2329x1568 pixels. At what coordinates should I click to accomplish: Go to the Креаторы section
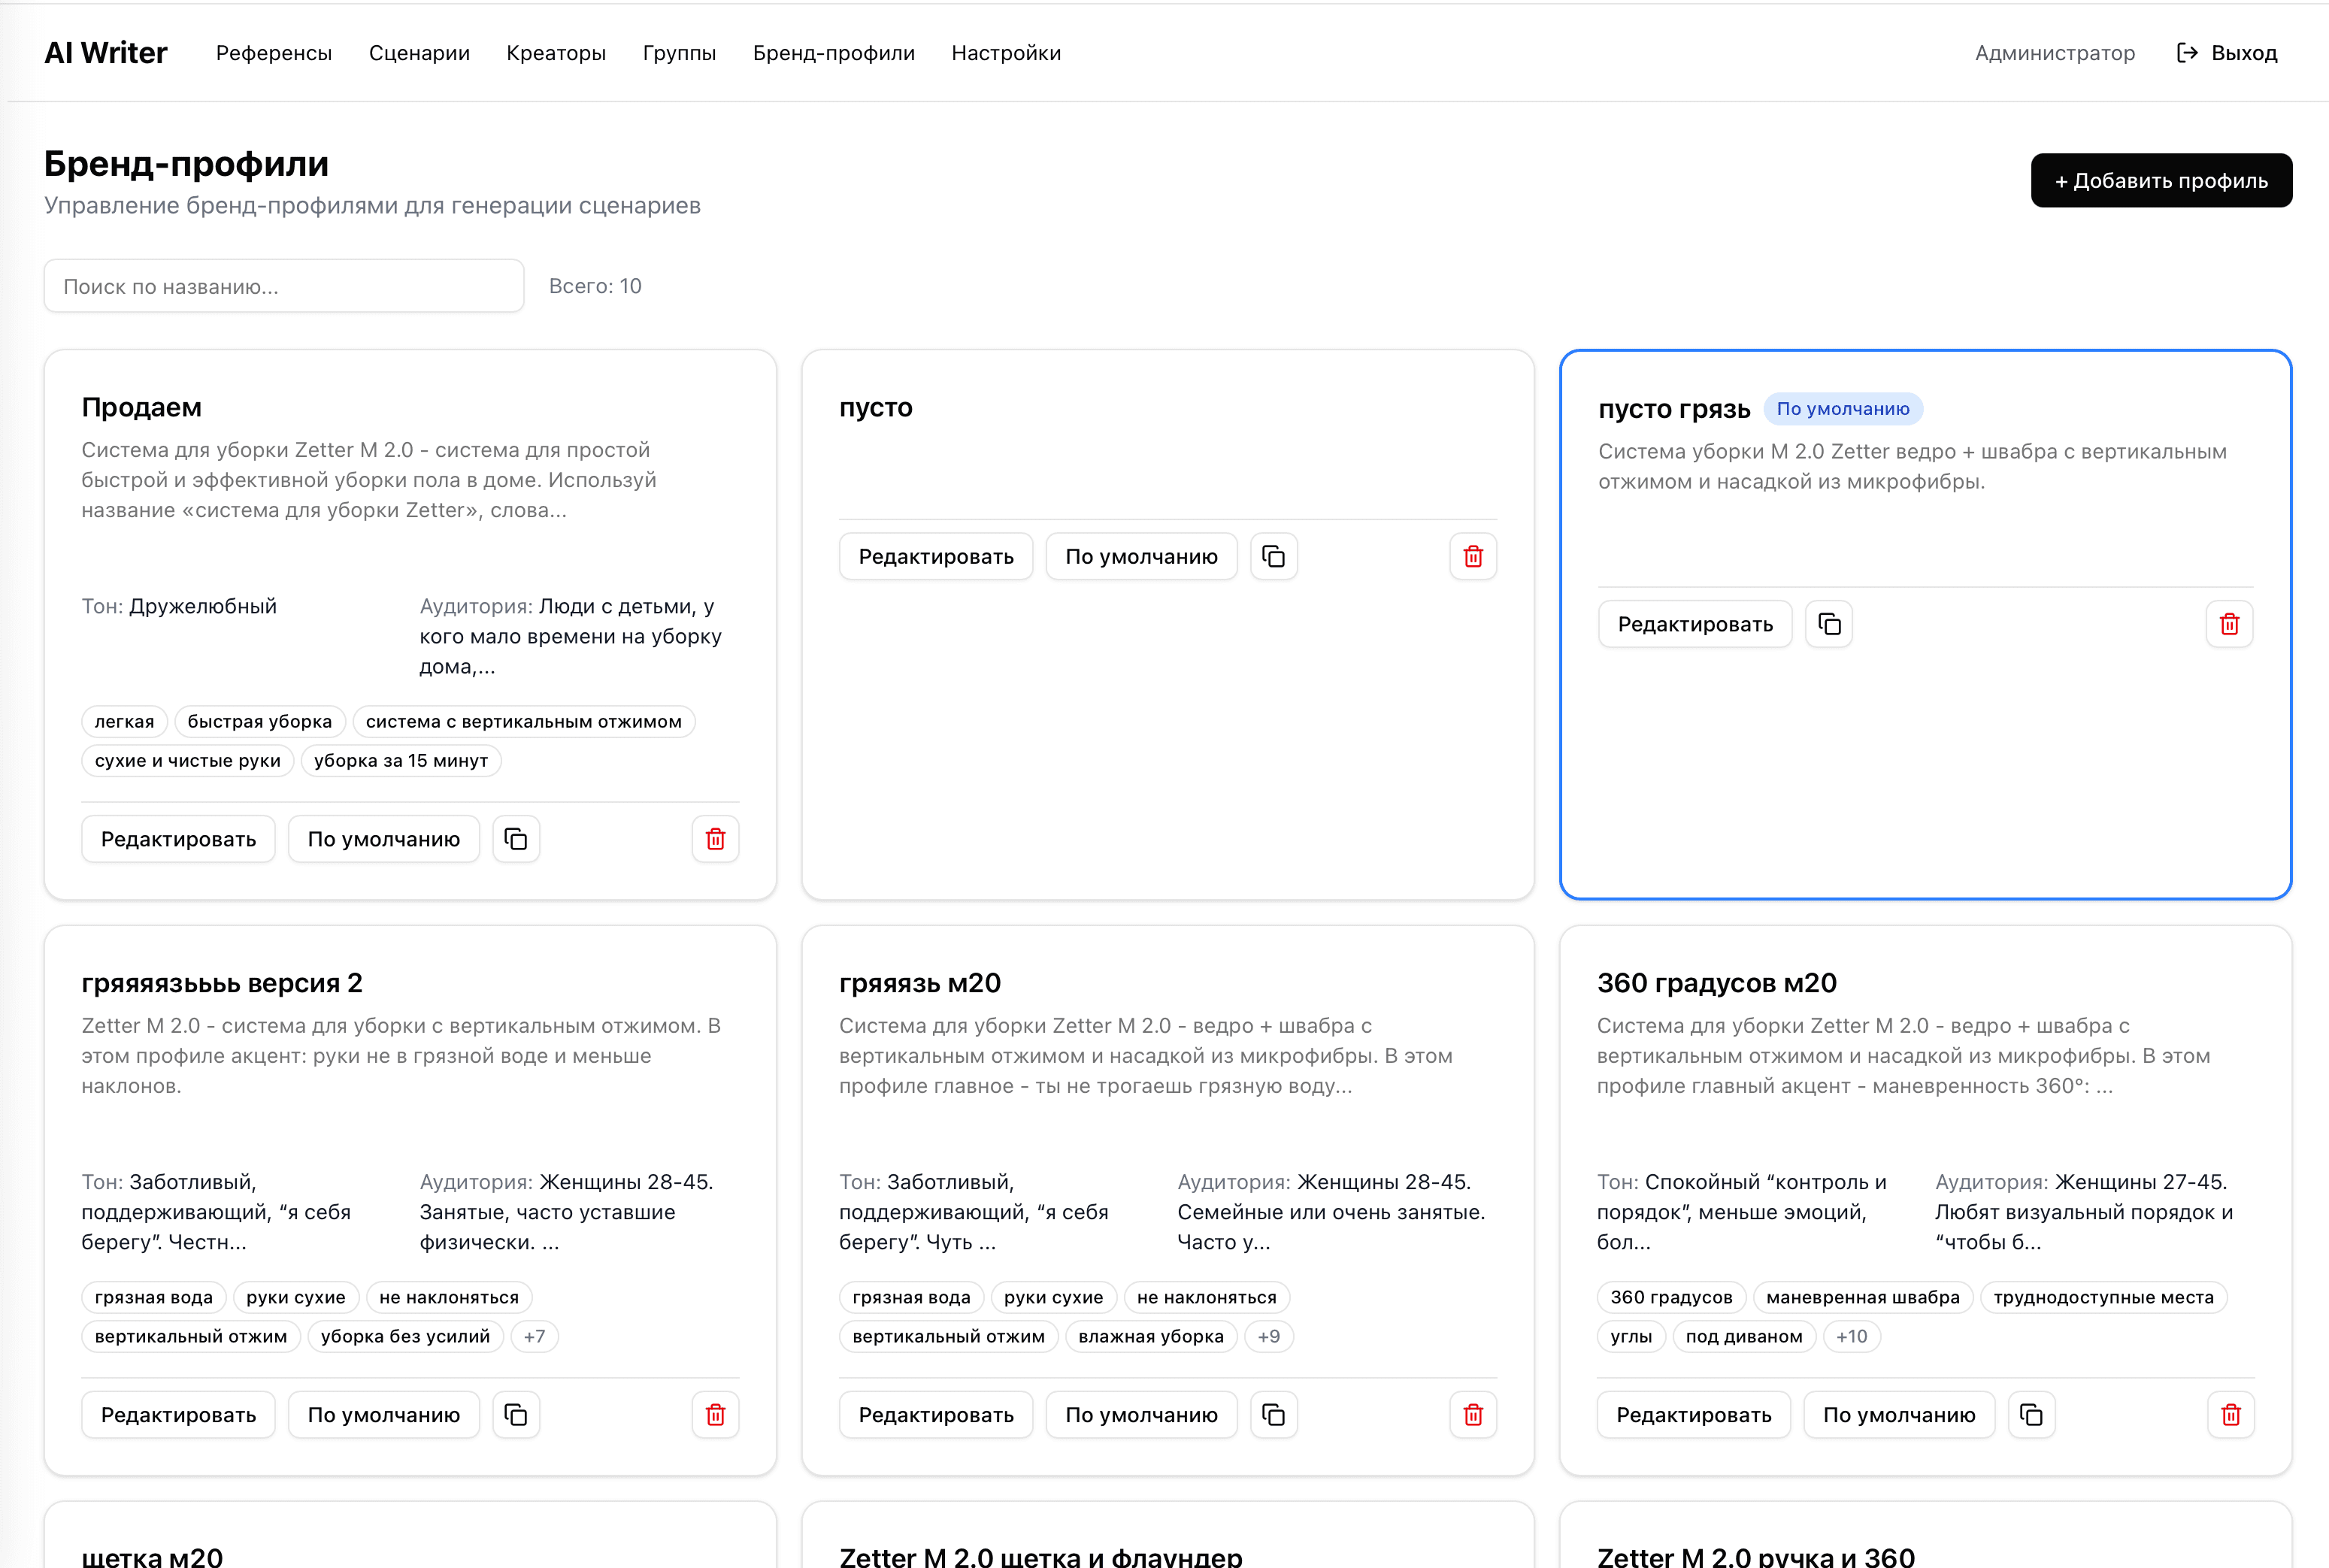pos(556,53)
